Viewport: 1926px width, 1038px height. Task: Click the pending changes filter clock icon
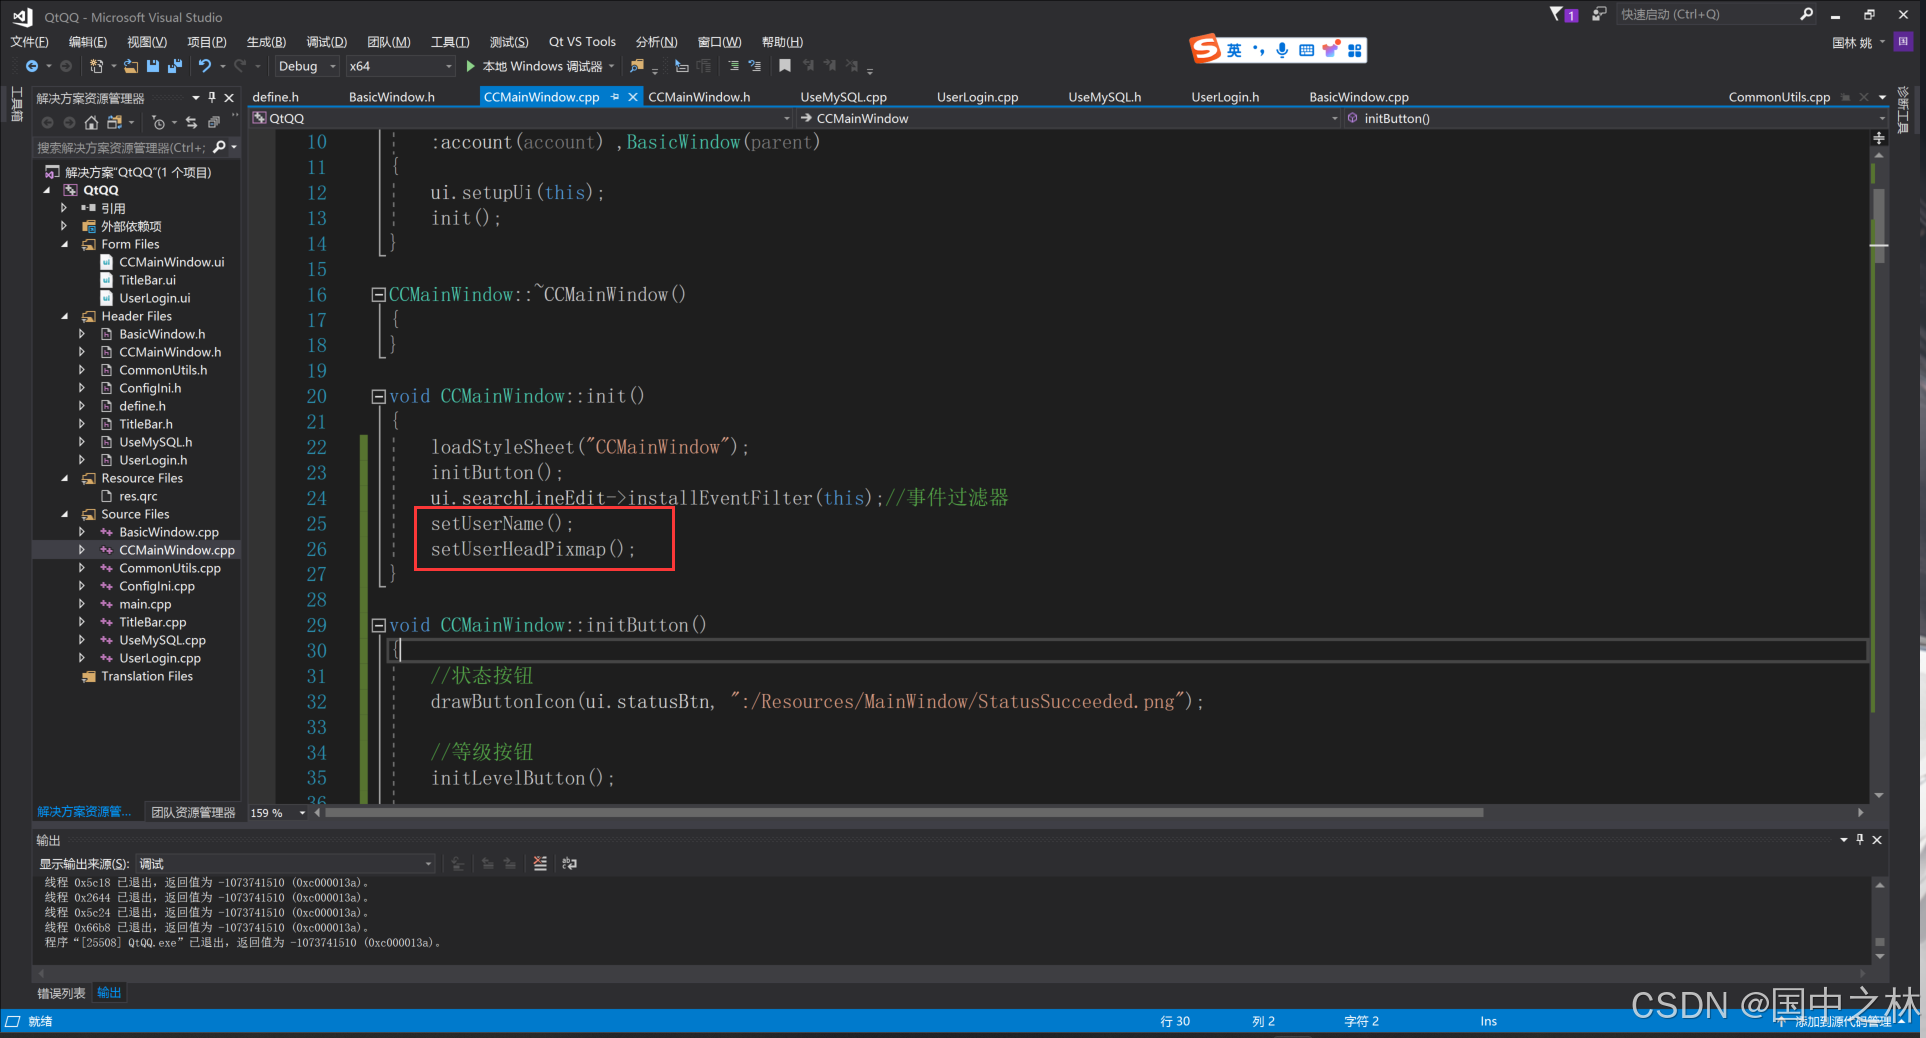[158, 122]
